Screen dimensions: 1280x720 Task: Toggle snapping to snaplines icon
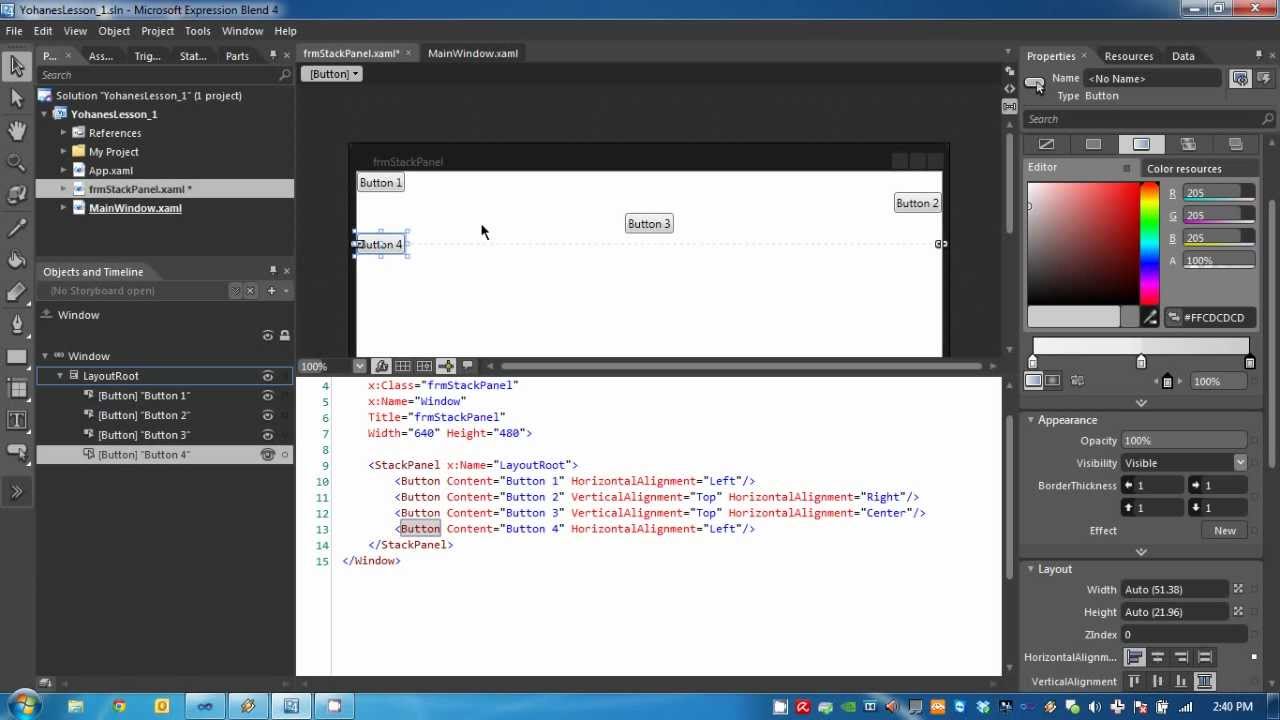tap(446, 366)
